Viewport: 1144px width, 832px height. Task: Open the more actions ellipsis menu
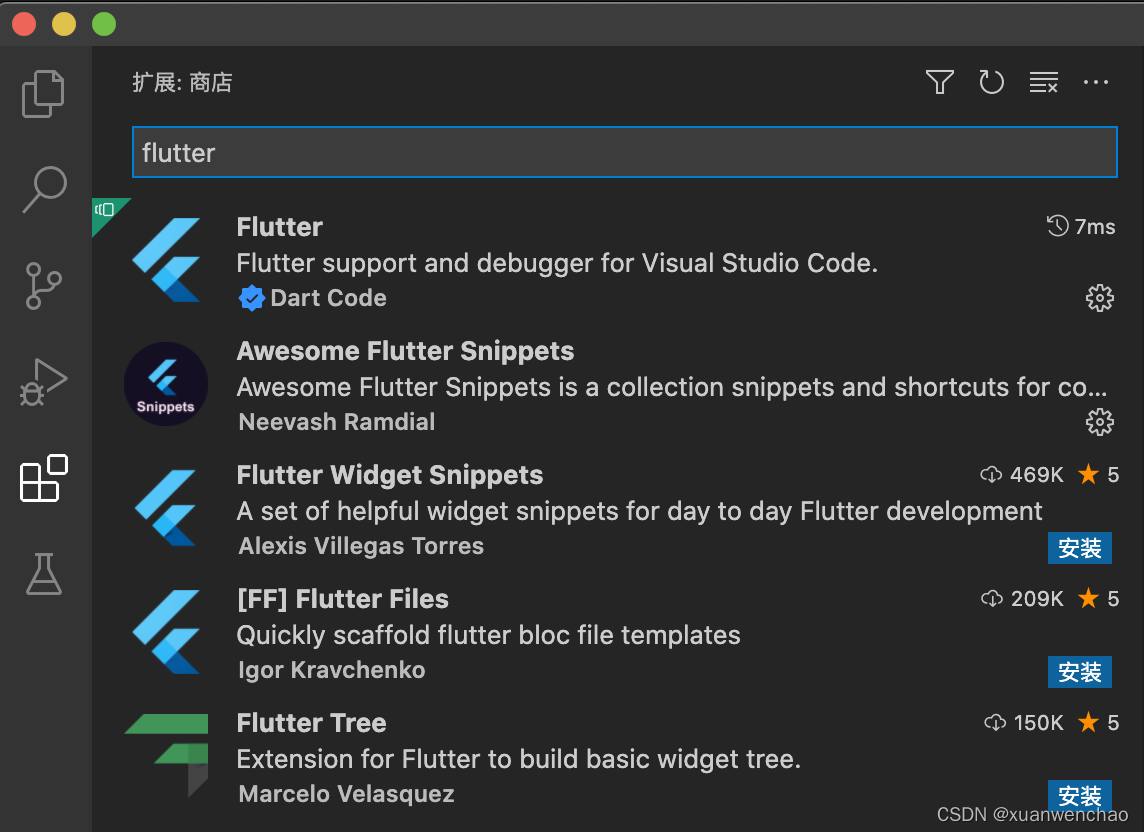[1096, 82]
